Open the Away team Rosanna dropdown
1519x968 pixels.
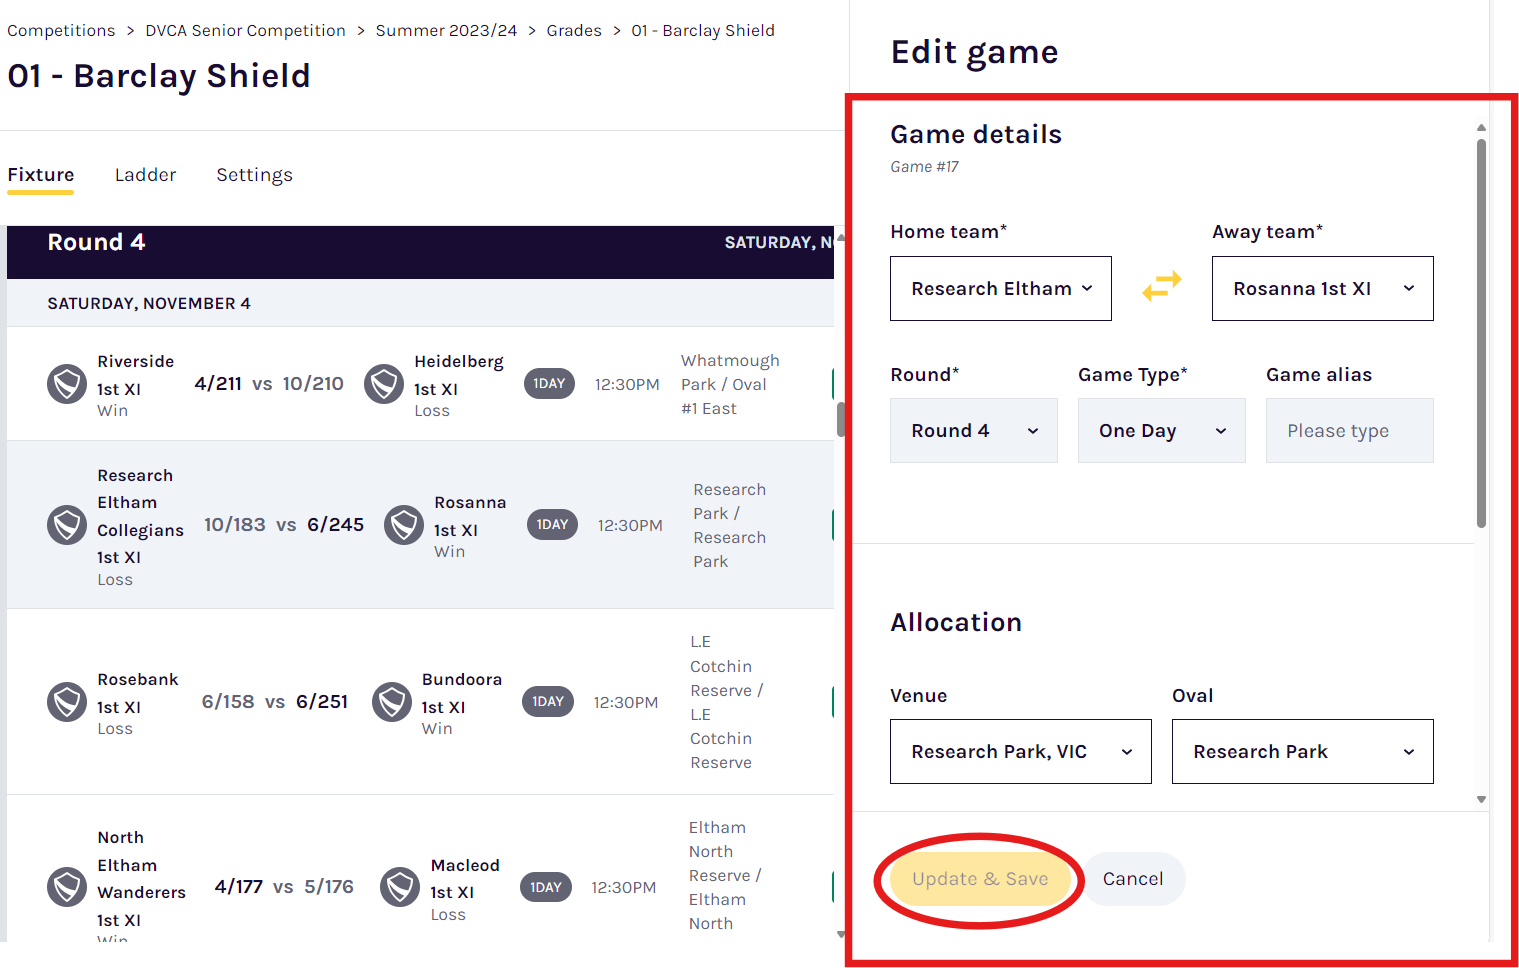pos(1322,288)
